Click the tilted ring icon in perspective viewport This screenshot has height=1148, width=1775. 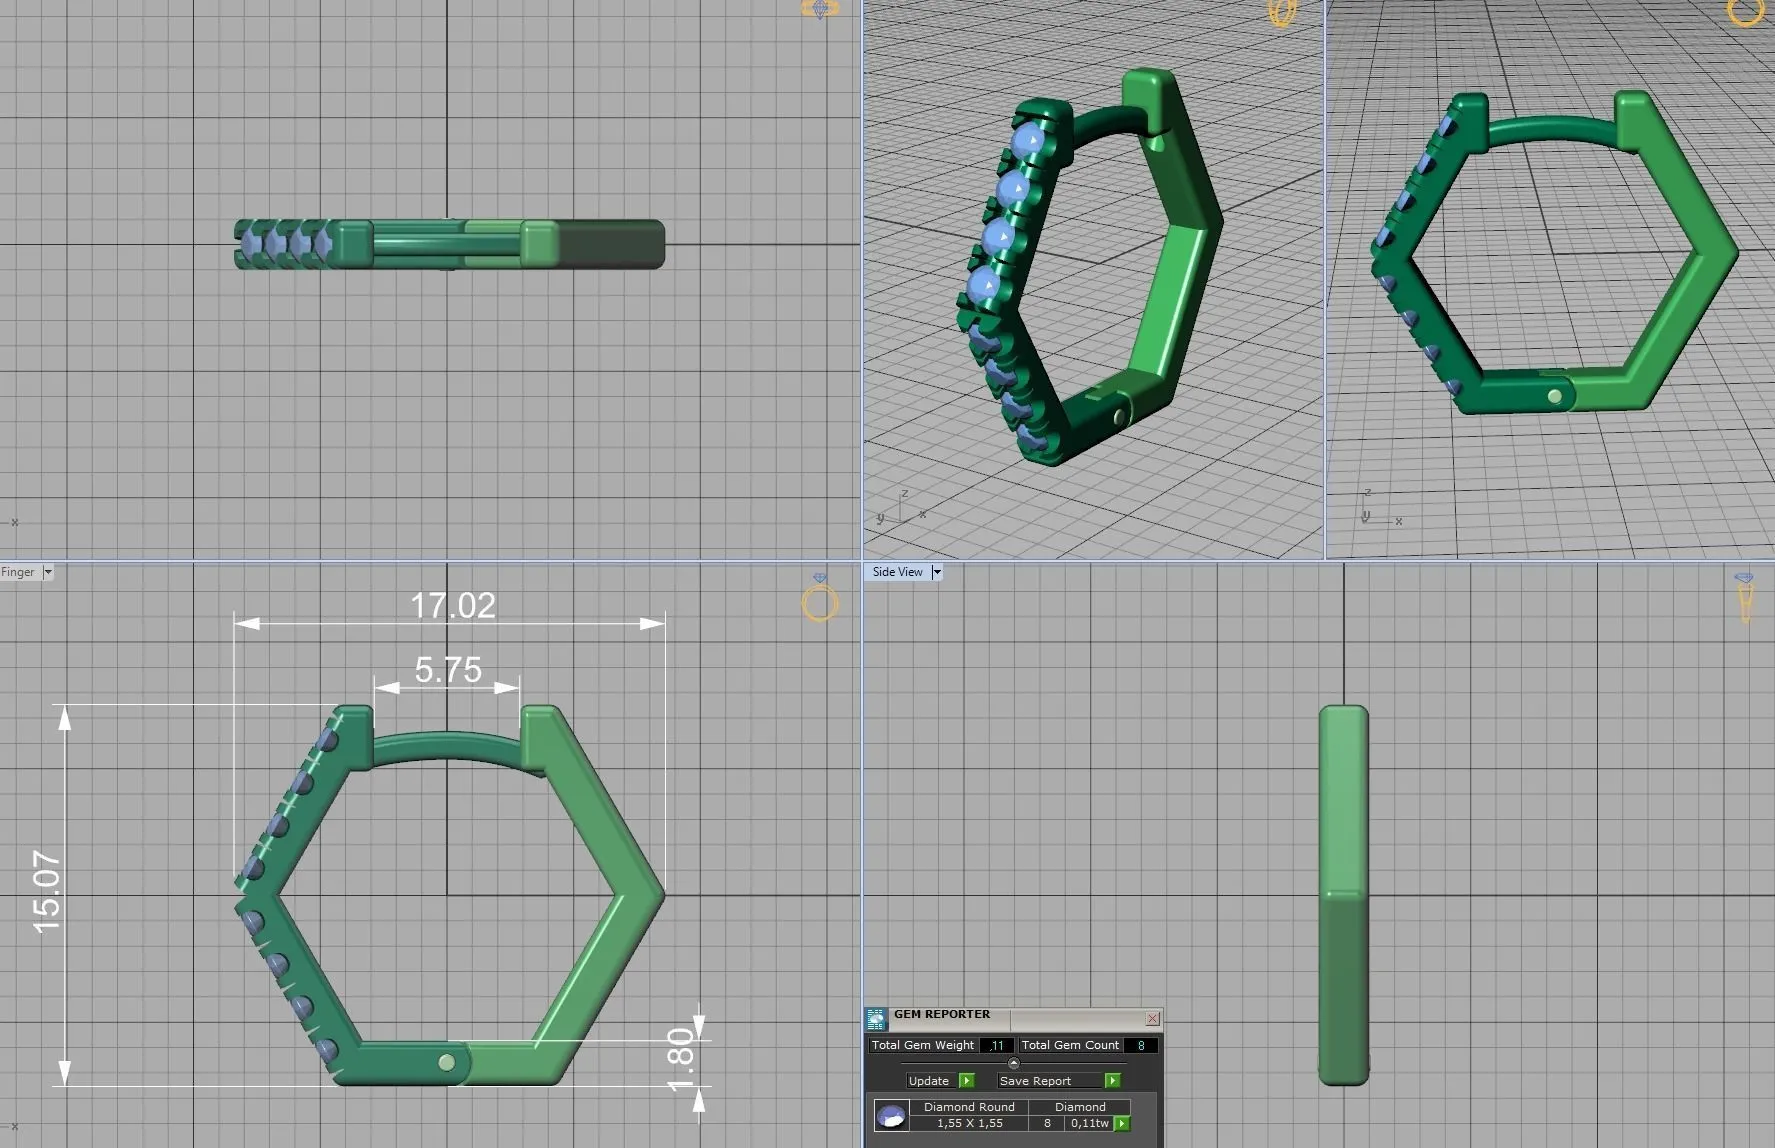coord(1282,12)
